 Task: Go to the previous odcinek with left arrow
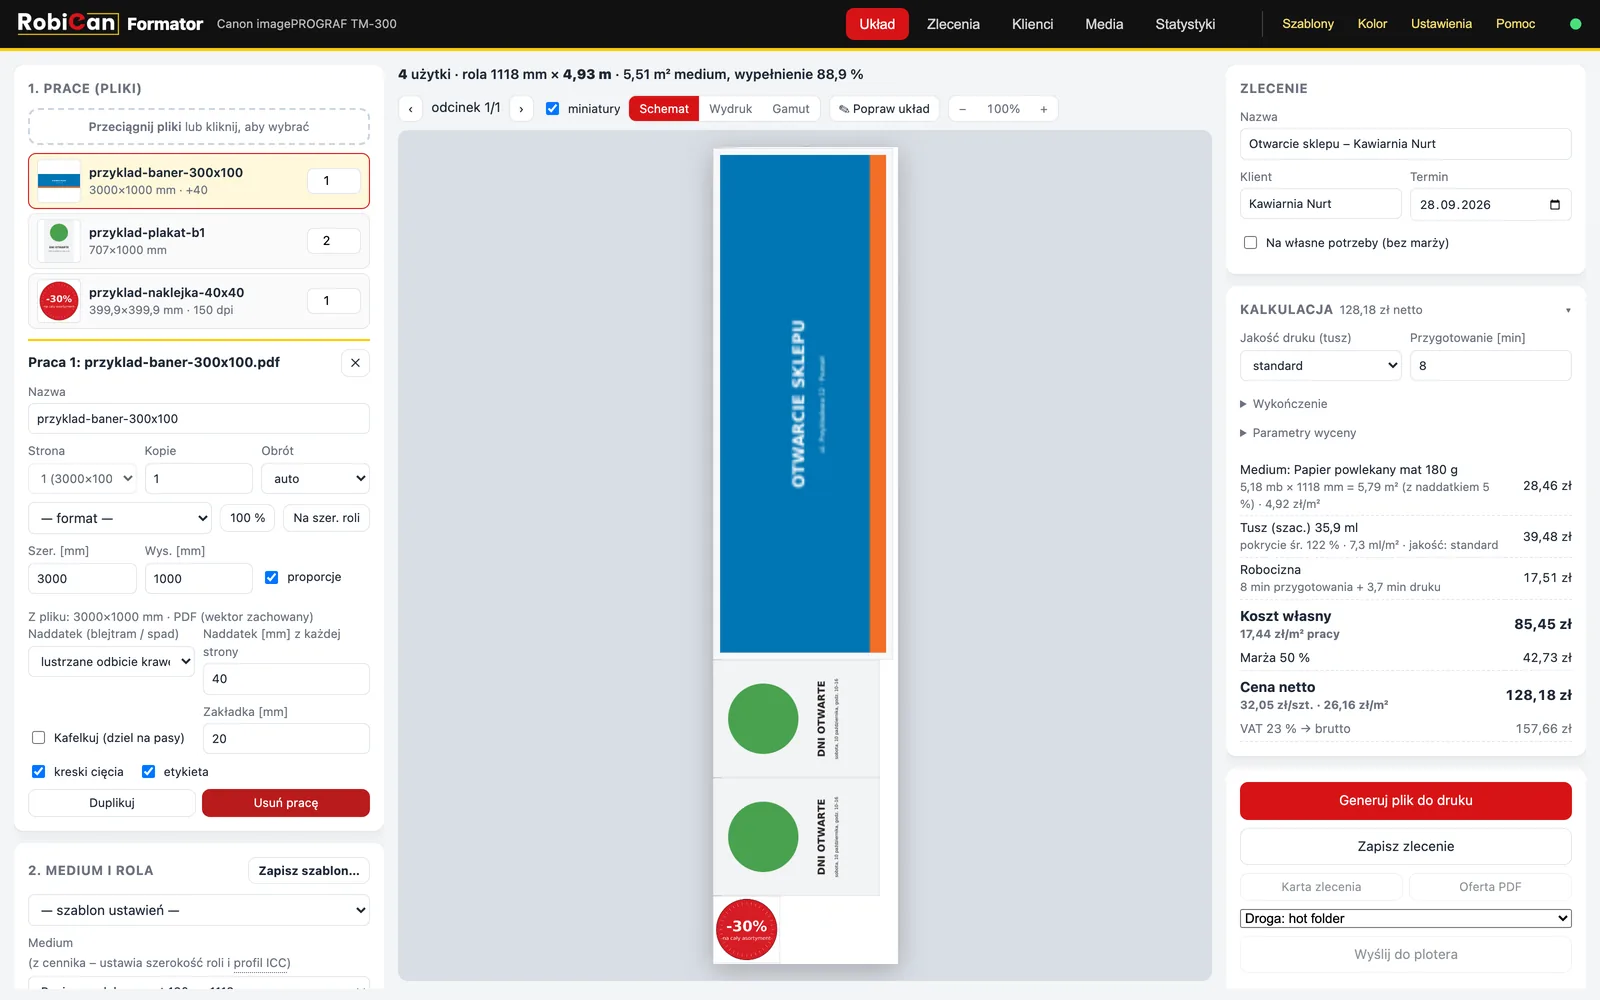[410, 109]
